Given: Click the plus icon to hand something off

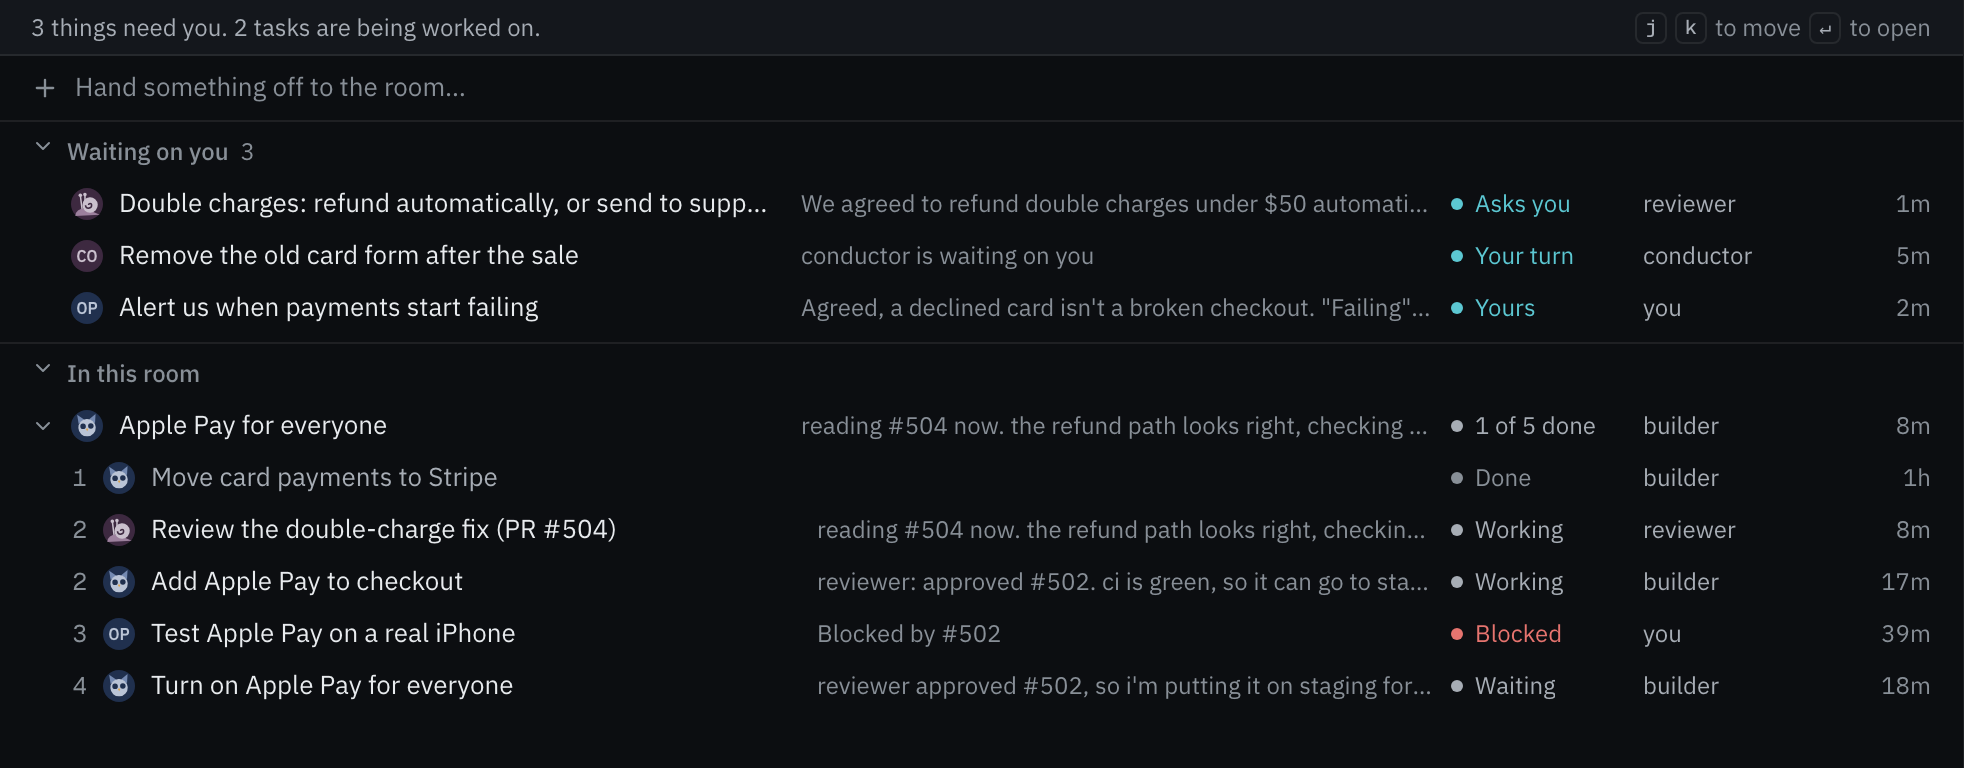Looking at the screenshot, I should (45, 88).
